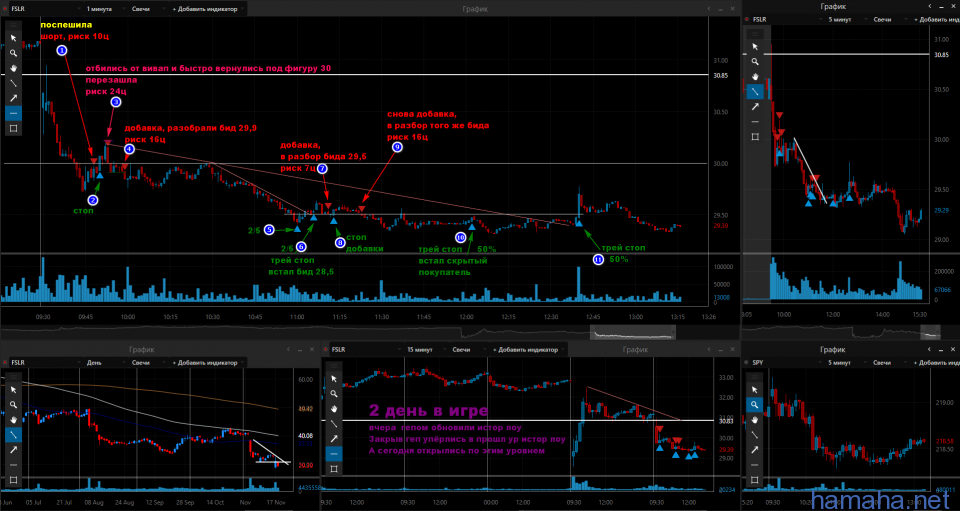Click 'Добавить индикатор' in the daily chart

click(x=208, y=362)
